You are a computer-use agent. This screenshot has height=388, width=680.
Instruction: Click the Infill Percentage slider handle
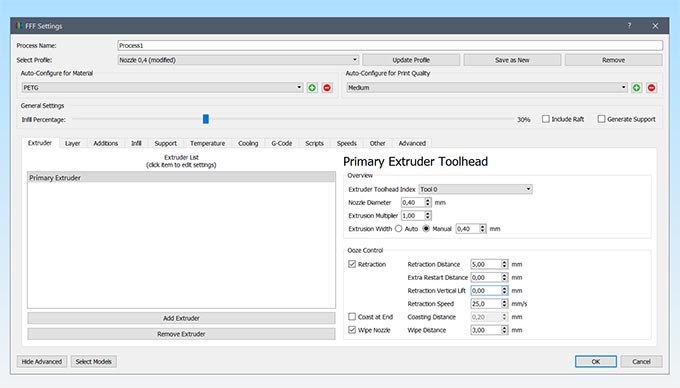coord(206,119)
